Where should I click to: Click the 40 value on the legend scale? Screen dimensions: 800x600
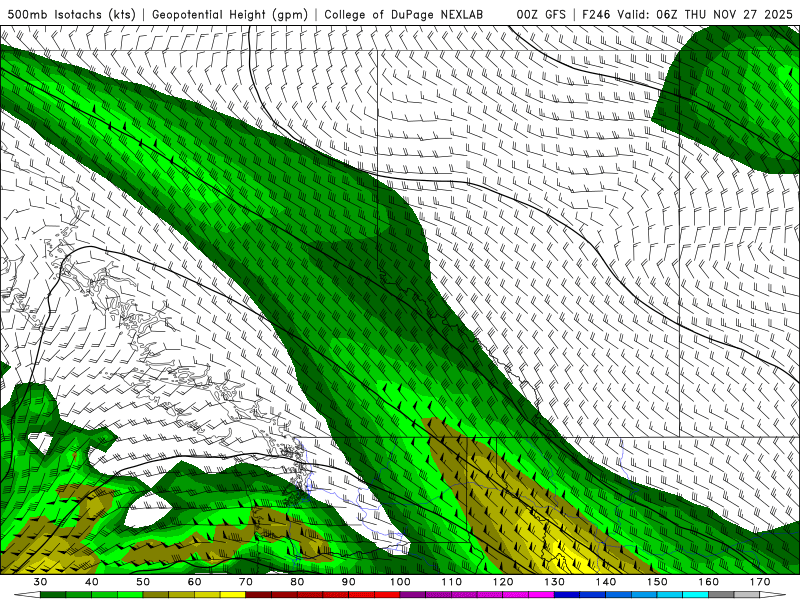tap(92, 582)
